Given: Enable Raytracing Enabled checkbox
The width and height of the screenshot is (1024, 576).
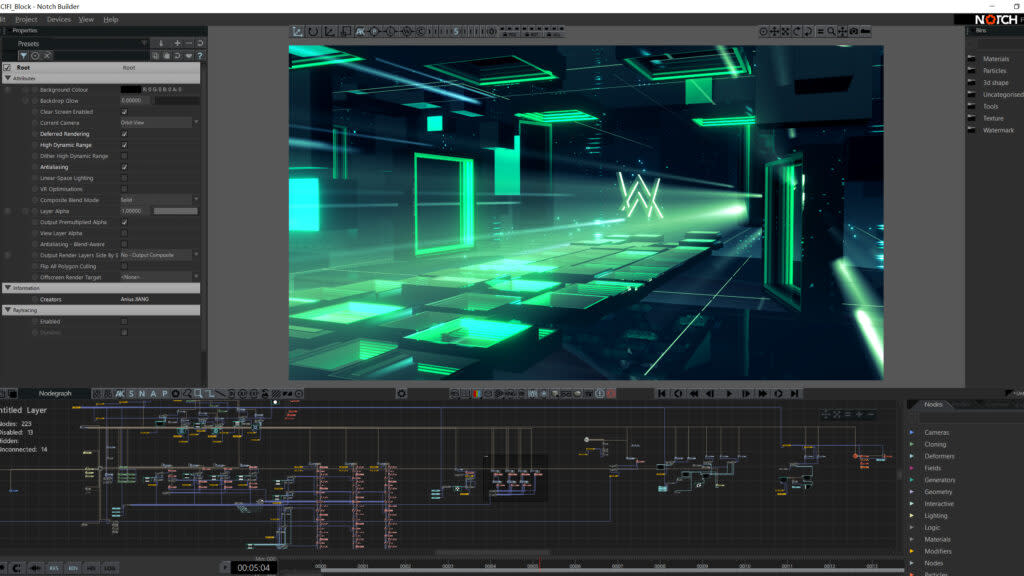Looking at the screenshot, I should pyautogui.click(x=124, y=321).
